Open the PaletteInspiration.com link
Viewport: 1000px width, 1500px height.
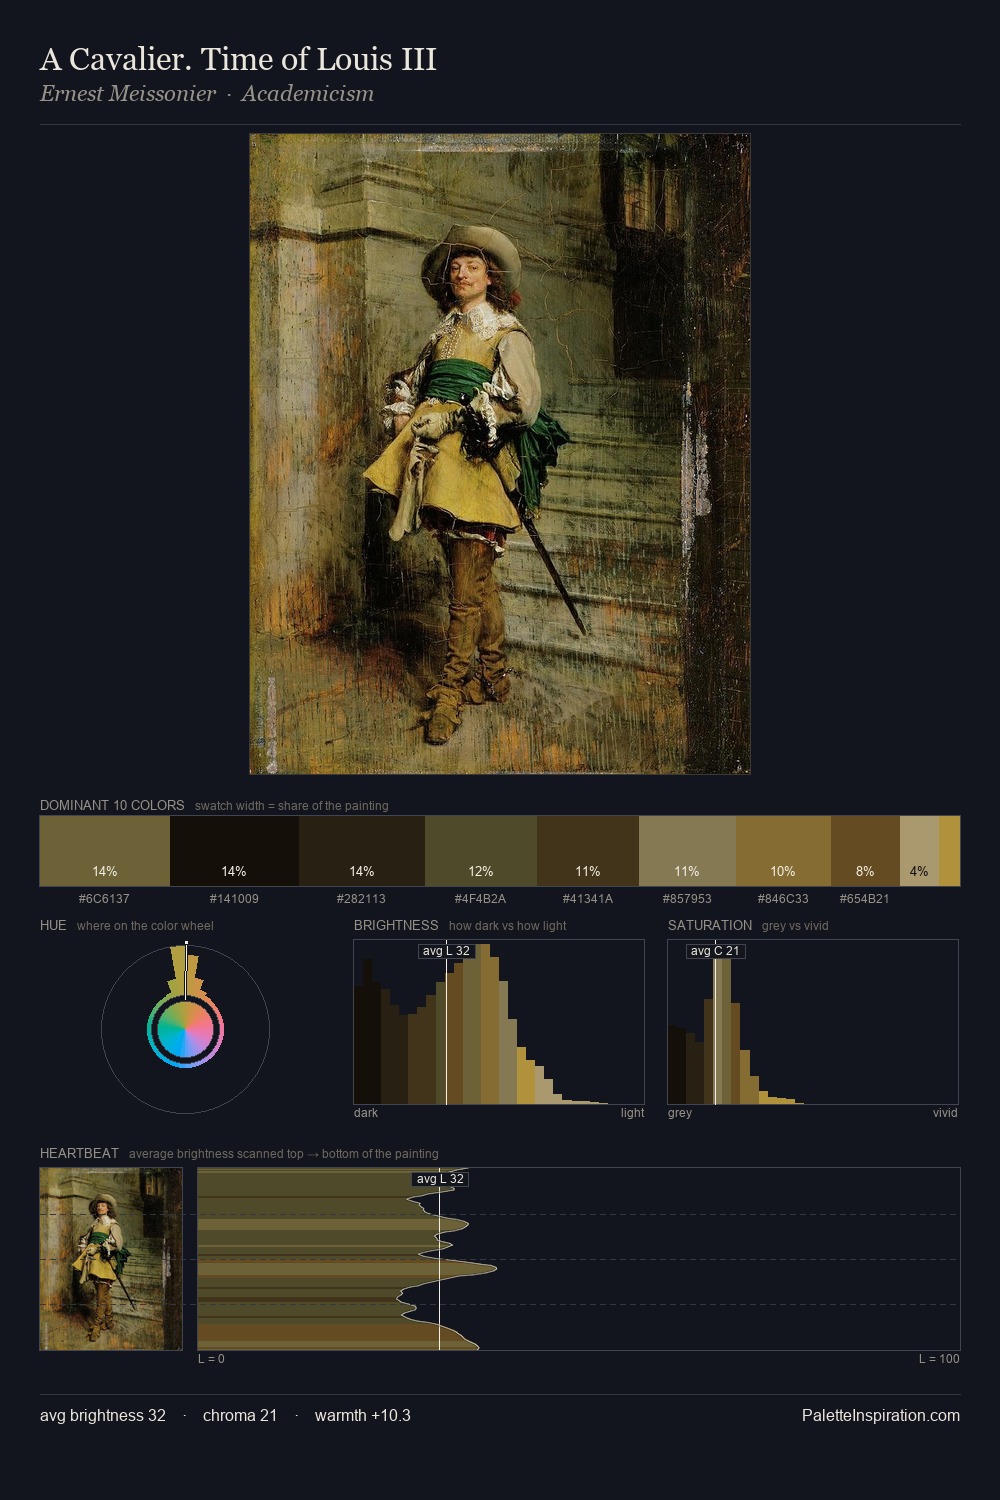881,1415
